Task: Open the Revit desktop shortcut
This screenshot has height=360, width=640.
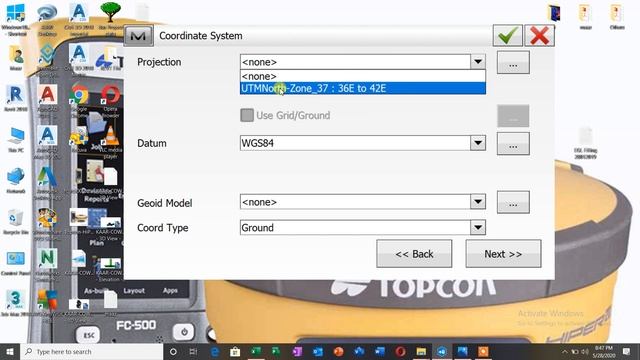Action: click(x=16, y=98)
